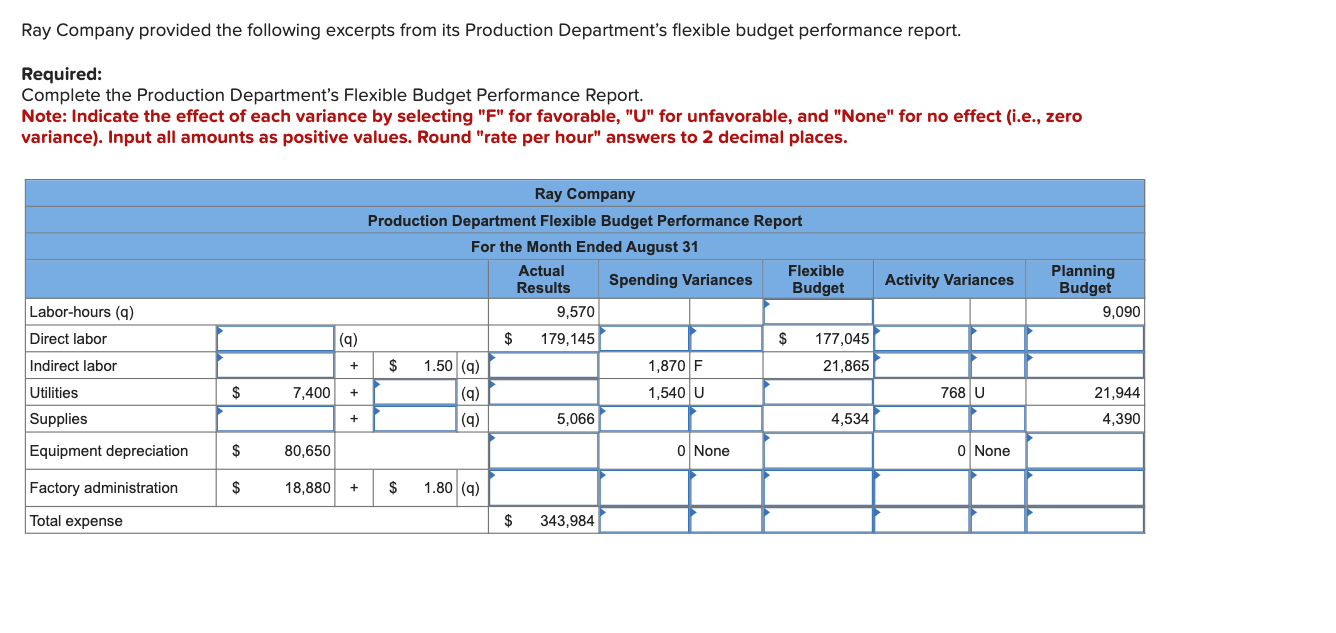Click the Direct labor planning budget field
Screen dimensions: 1336x633
pyautogui.click(x=1085, y=338)
